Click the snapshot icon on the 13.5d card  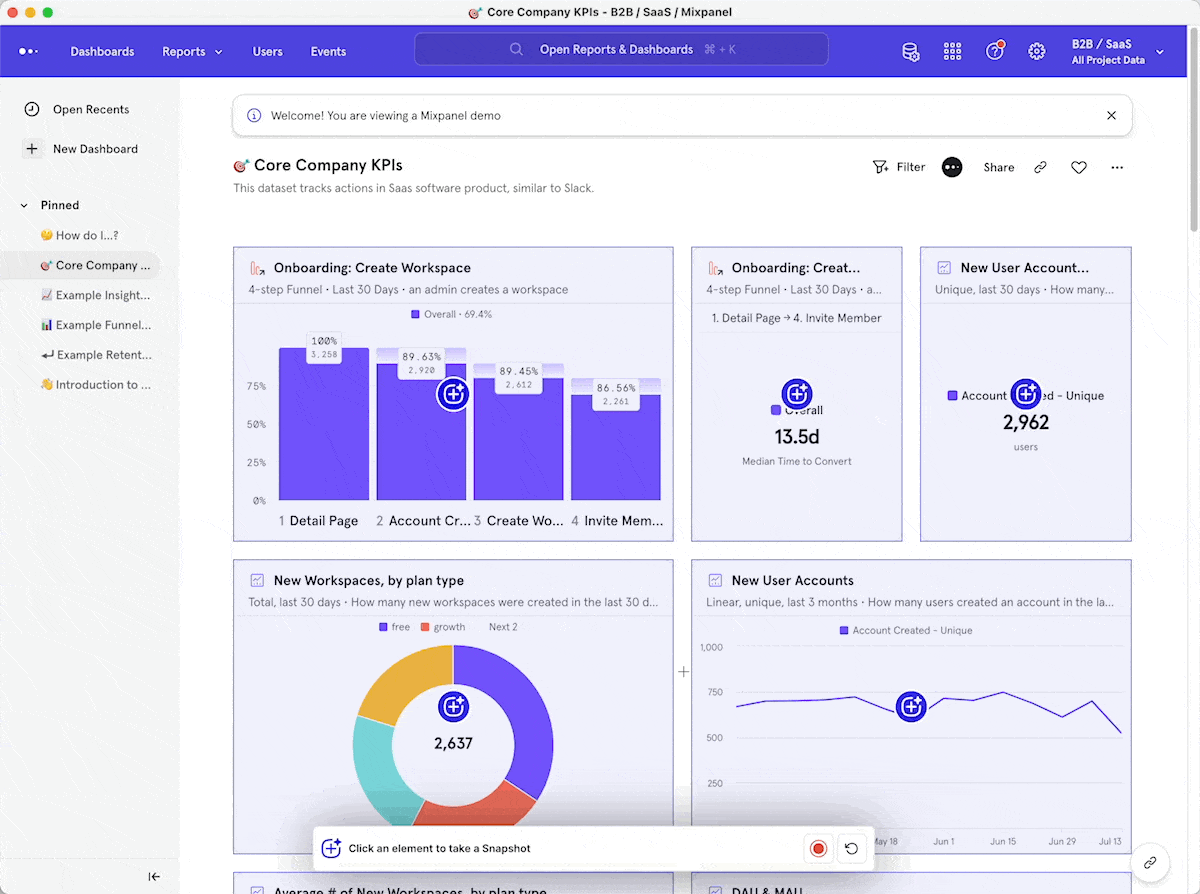pos(797,394)
